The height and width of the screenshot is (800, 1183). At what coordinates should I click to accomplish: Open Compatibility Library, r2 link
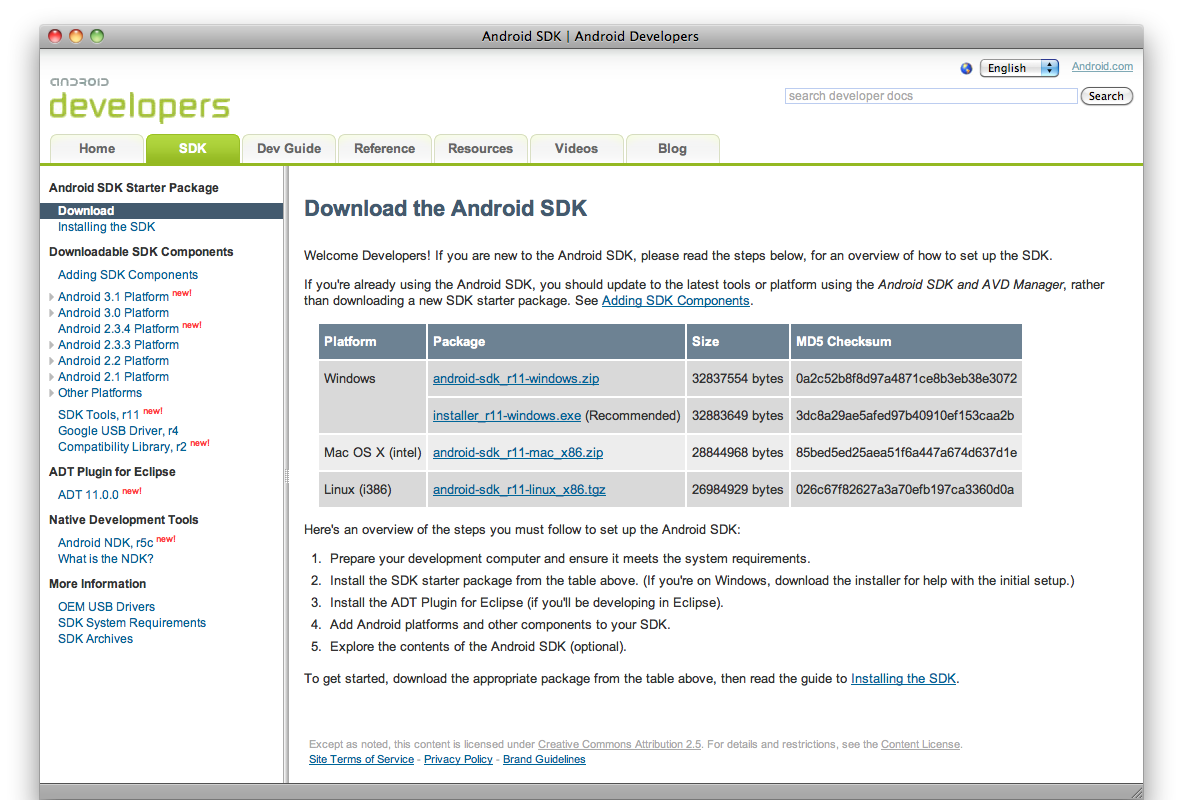(122, 447)
